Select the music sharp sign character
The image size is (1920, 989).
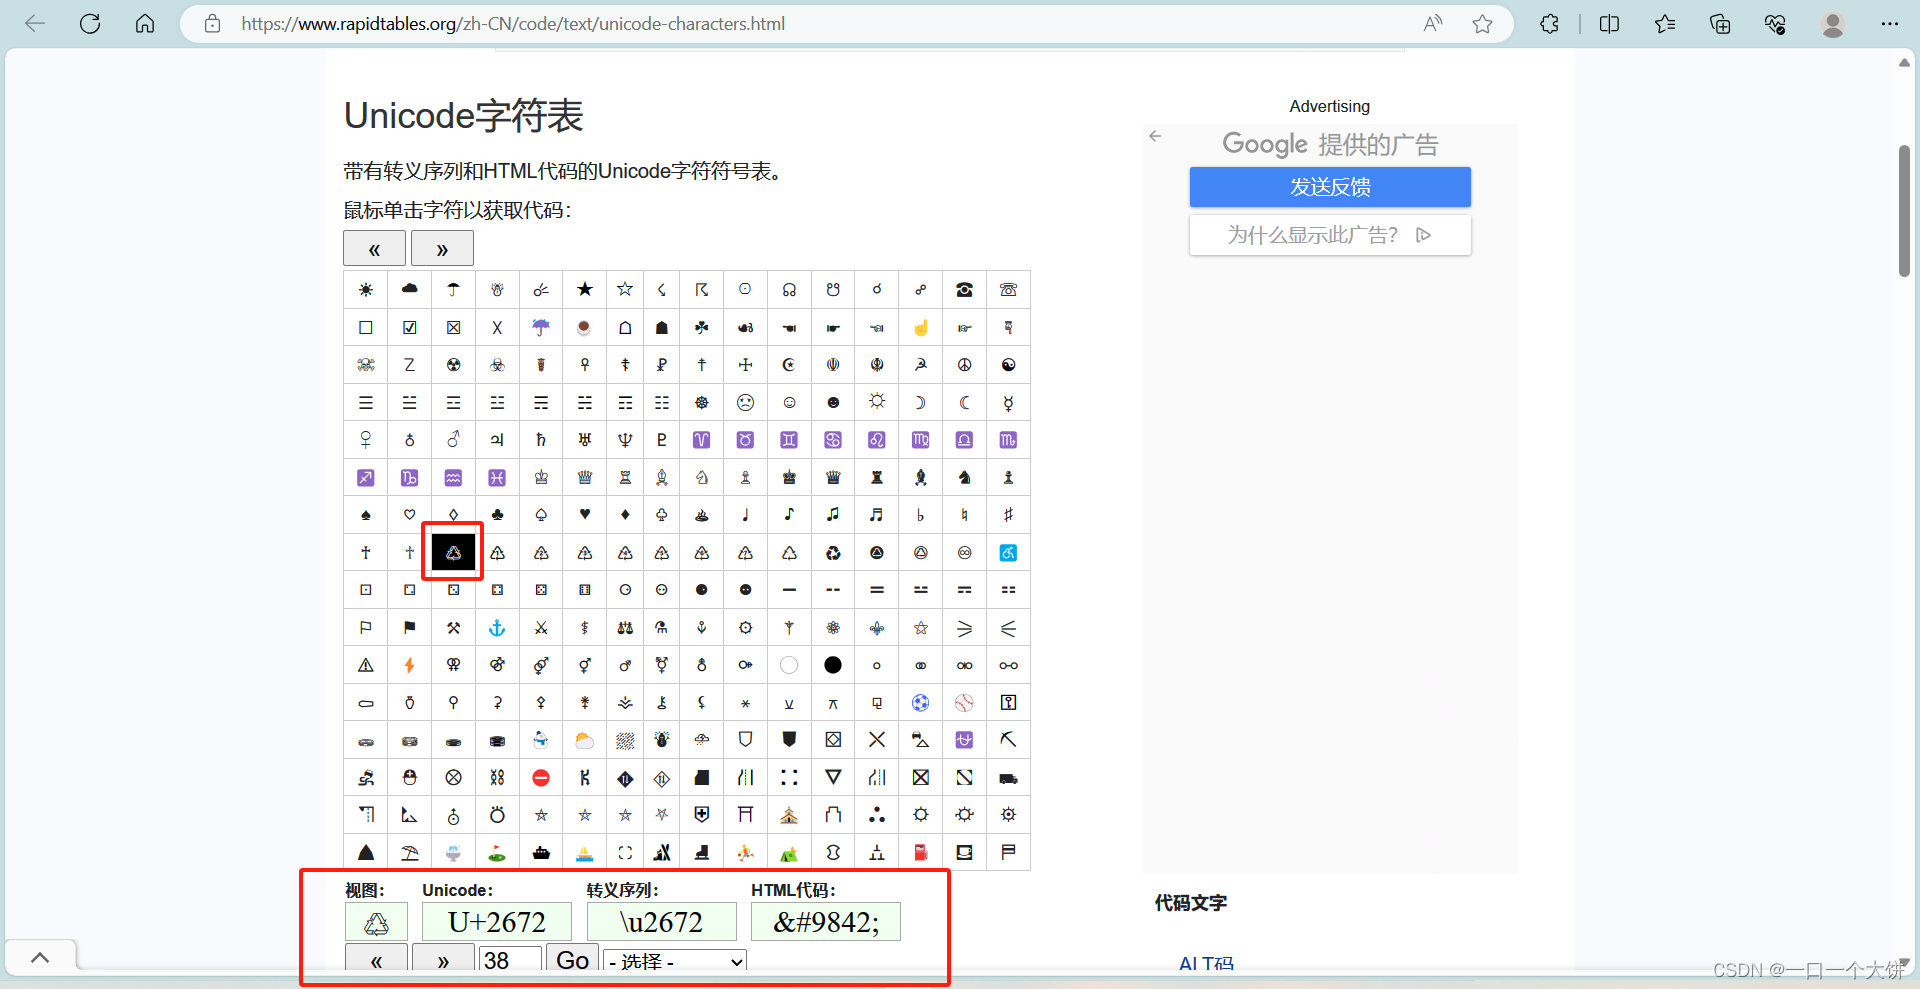pos(1008,515)
